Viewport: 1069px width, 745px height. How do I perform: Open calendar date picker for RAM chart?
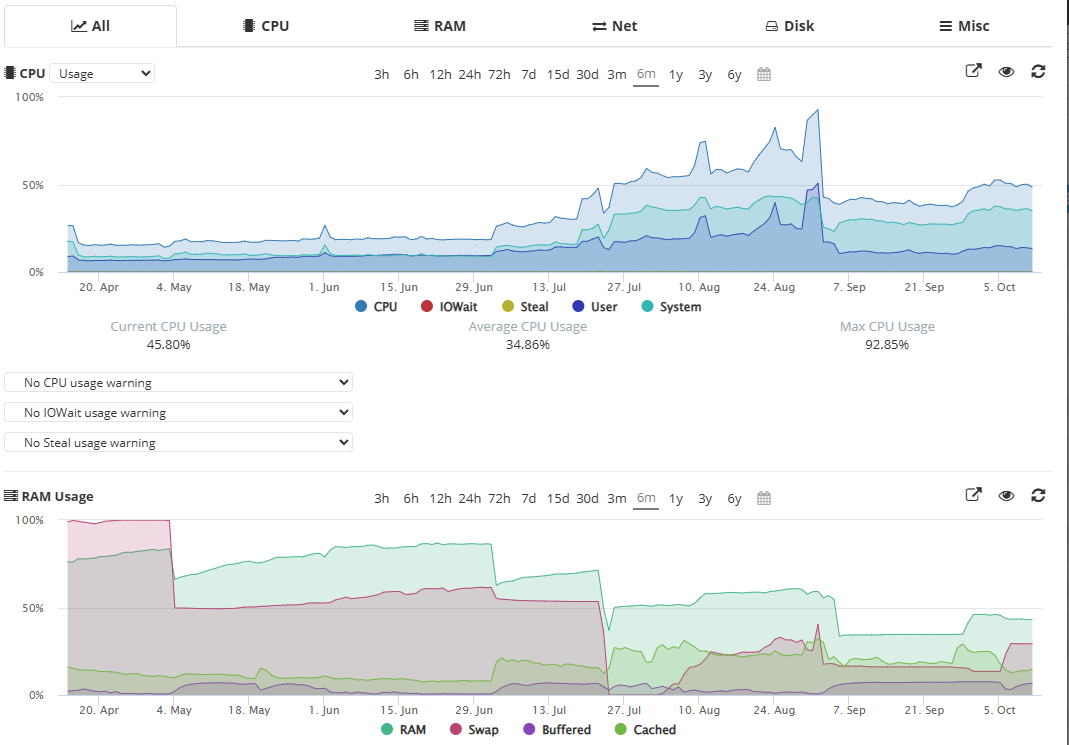(x=764, y=498)
